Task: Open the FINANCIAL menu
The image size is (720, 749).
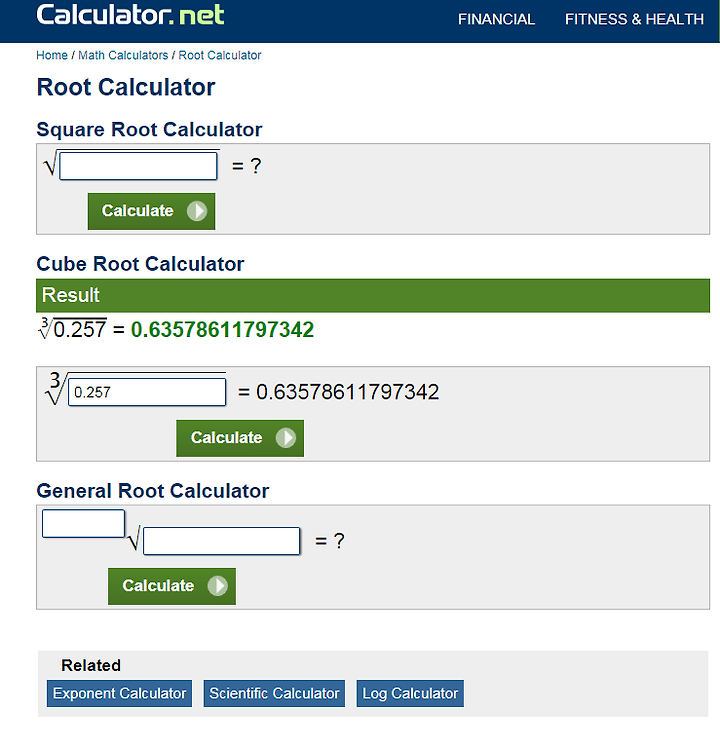Action: 496,19
